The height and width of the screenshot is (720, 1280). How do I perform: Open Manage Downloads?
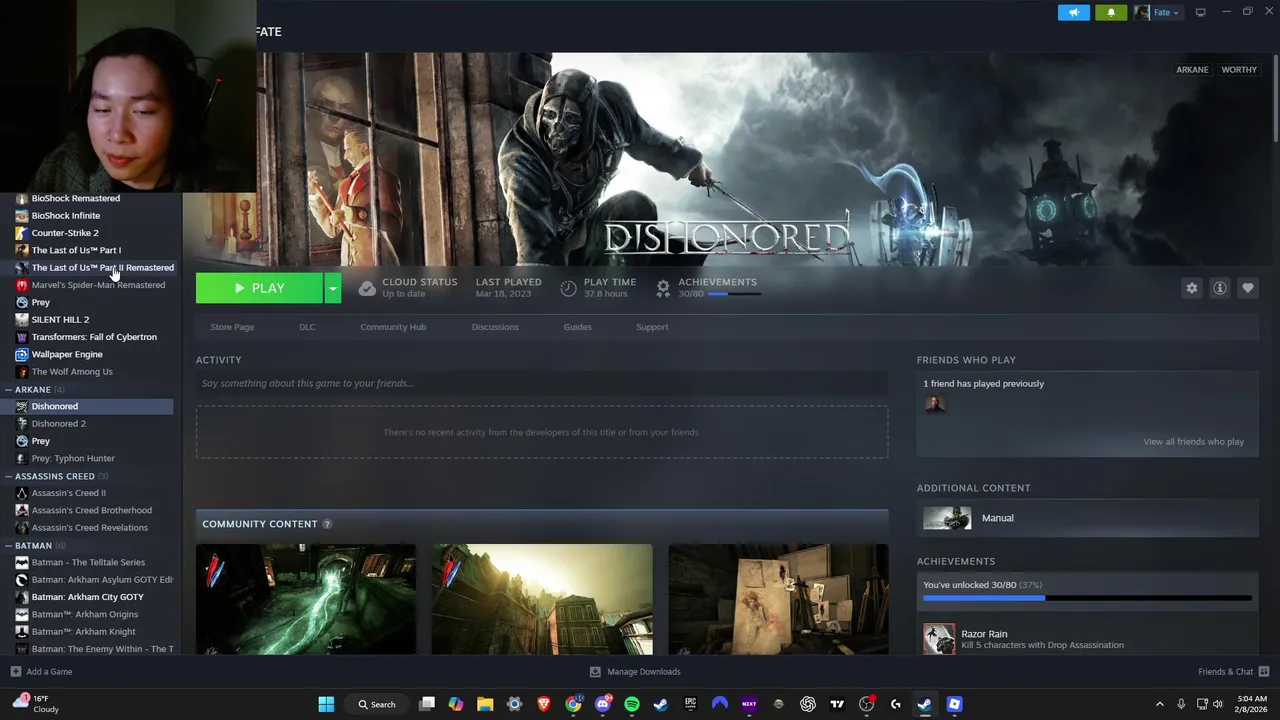pyautogui.click(x=635, y=672)
